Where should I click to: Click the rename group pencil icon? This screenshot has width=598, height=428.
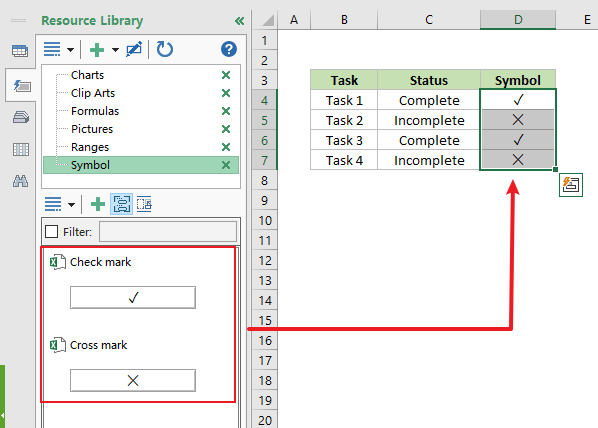click(134, 49)
